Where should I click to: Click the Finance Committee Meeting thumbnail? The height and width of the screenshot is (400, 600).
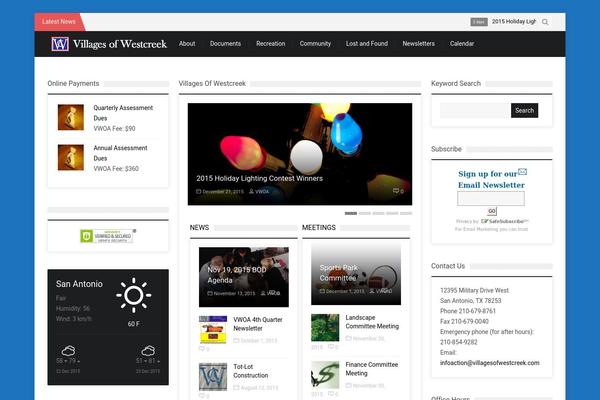pos(325,375)
